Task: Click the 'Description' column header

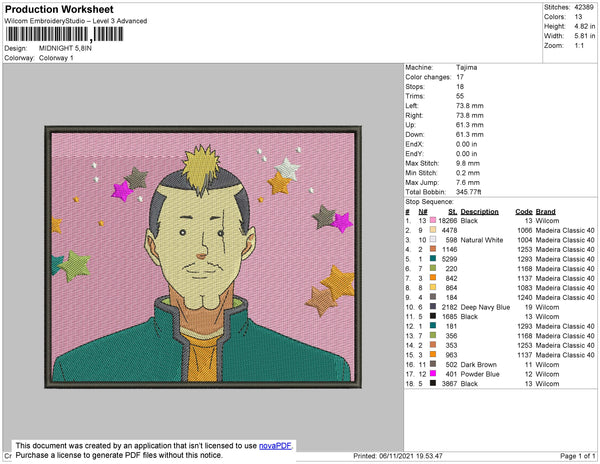Action: point(479,212)
